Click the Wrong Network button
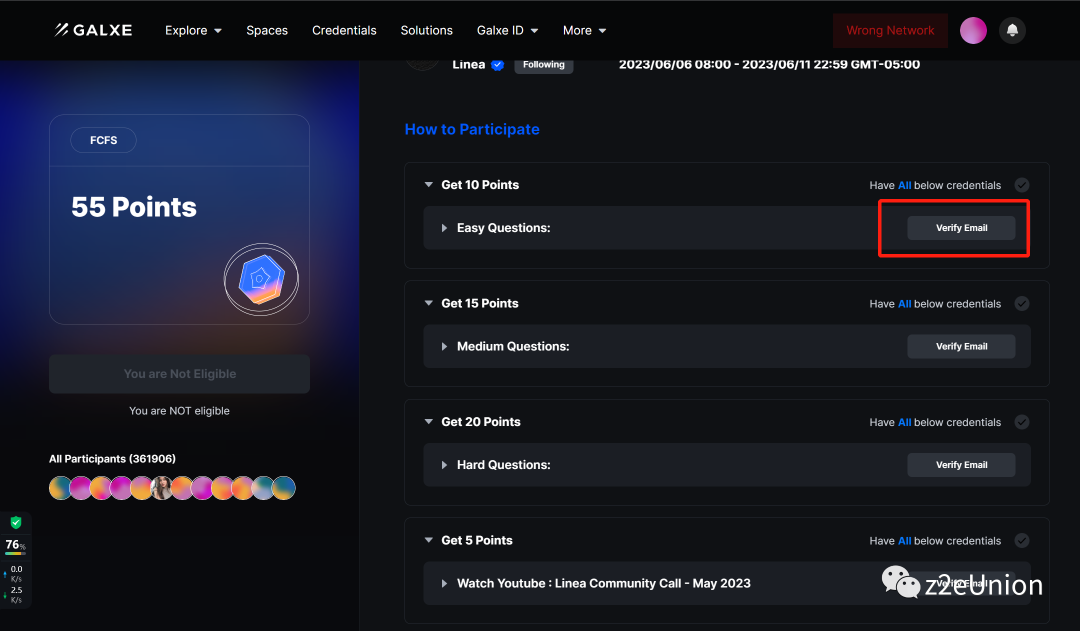This screenshot has width=1080, height=631. pyautogui.click(x=890, y=30)
